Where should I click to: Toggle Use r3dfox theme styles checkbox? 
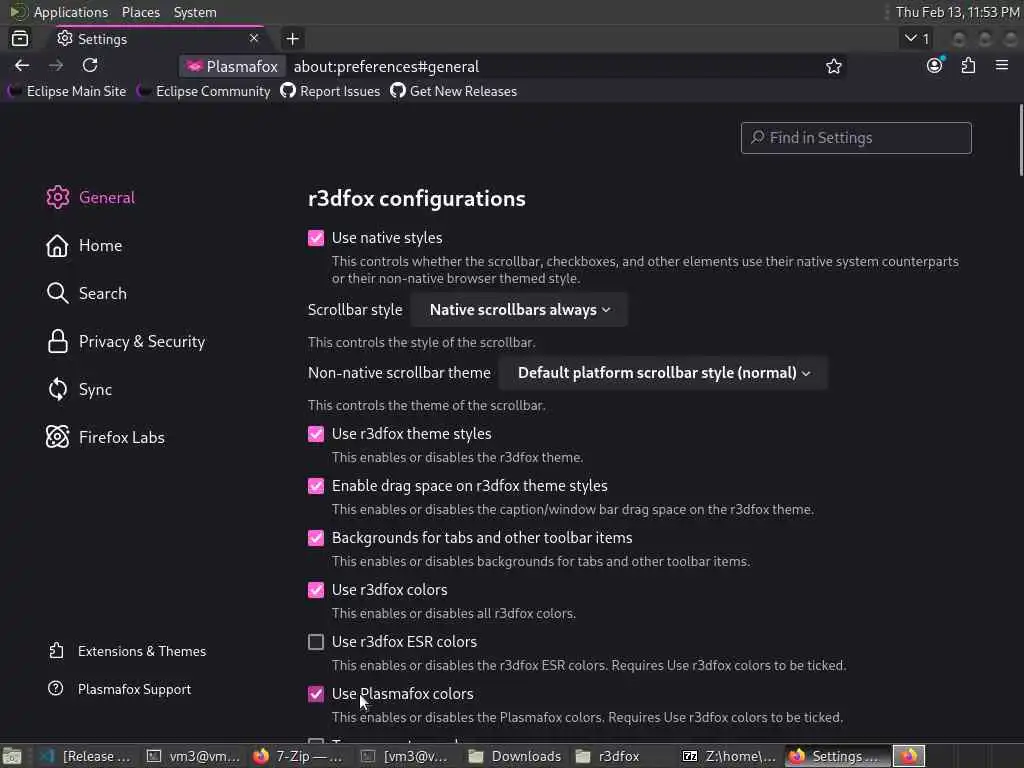click(x=316, y=434)
